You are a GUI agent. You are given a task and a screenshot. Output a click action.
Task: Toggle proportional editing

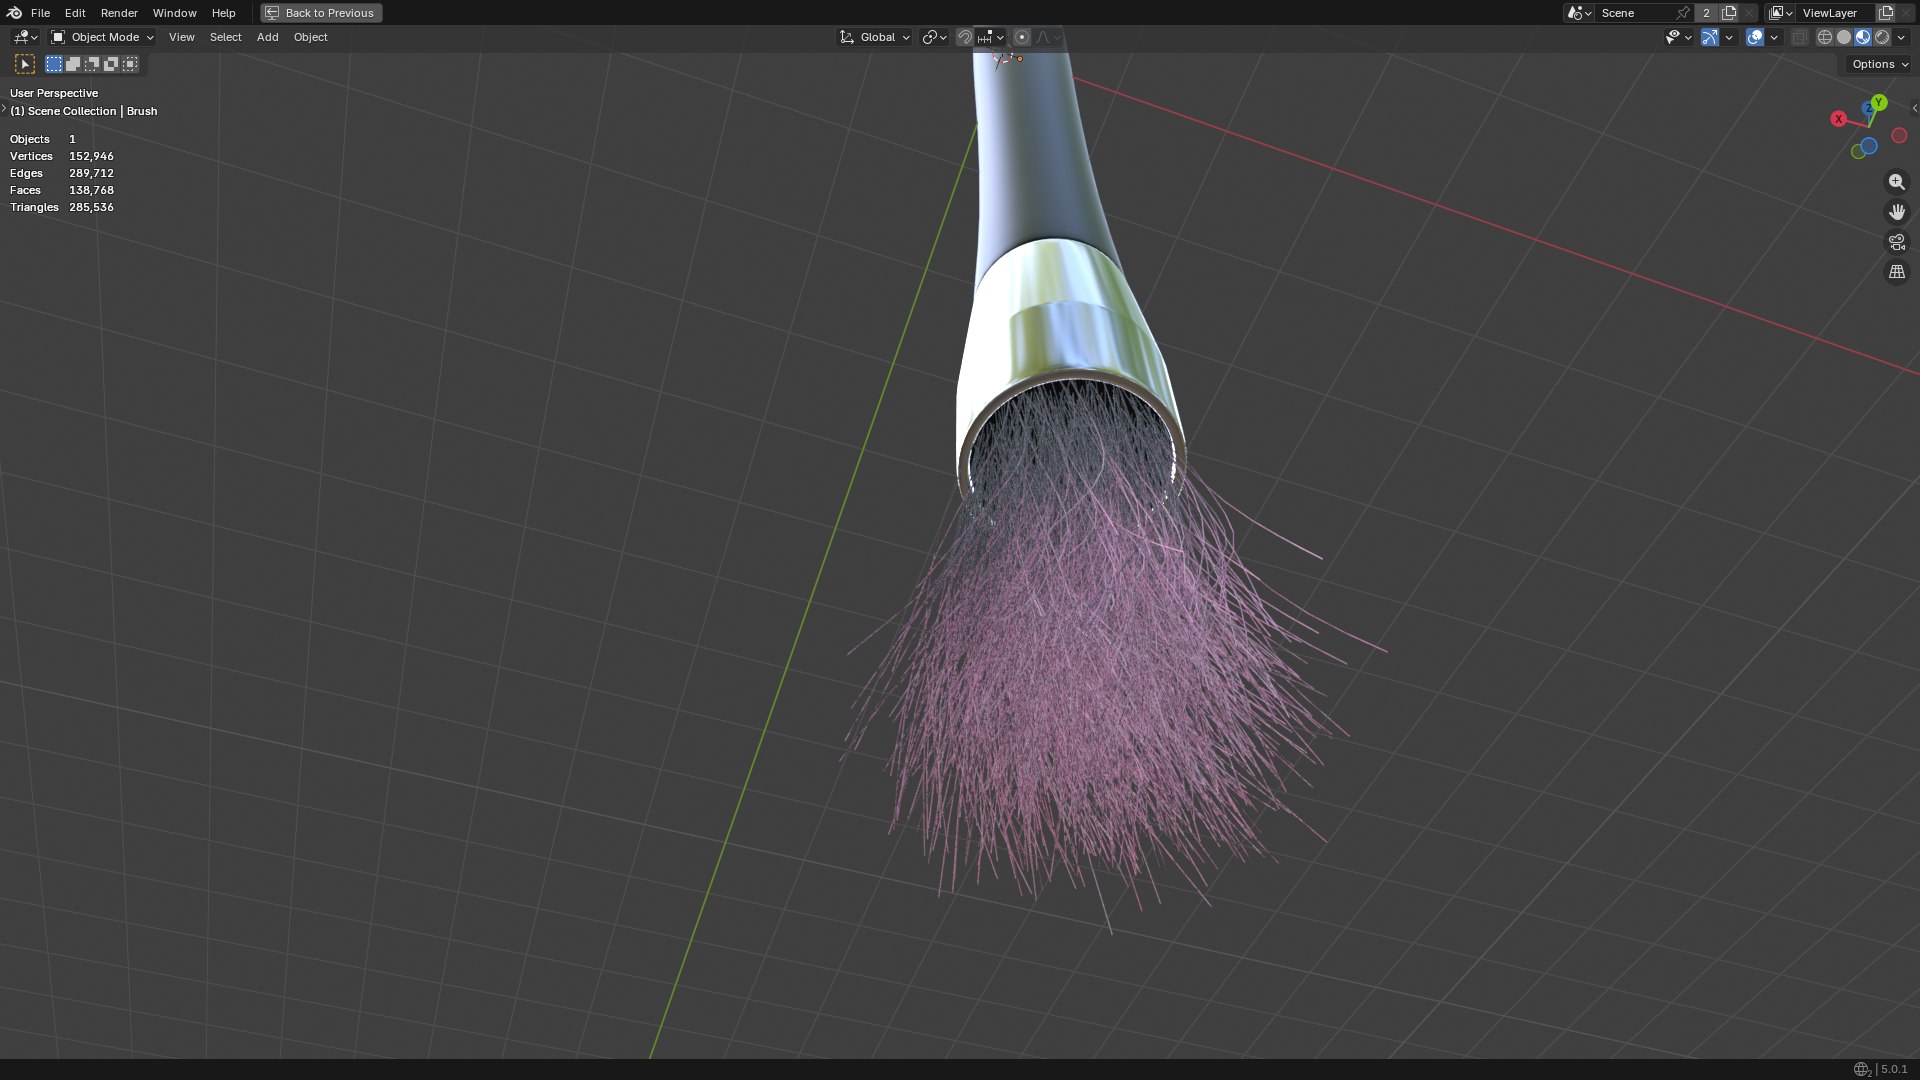tap(1022, 37)
